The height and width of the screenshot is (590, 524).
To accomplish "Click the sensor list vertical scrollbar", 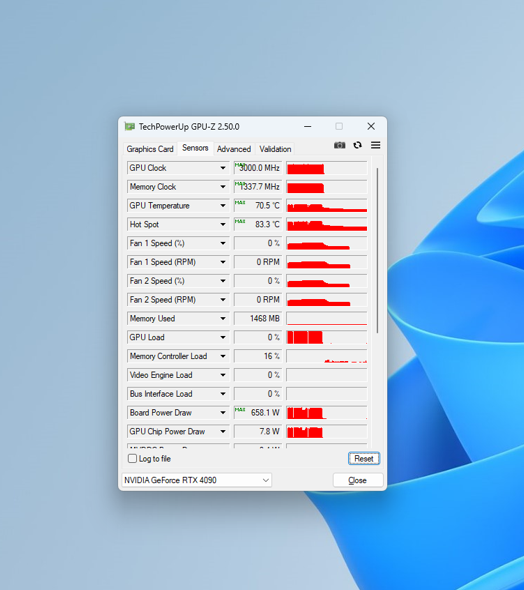I will [377, 250].
